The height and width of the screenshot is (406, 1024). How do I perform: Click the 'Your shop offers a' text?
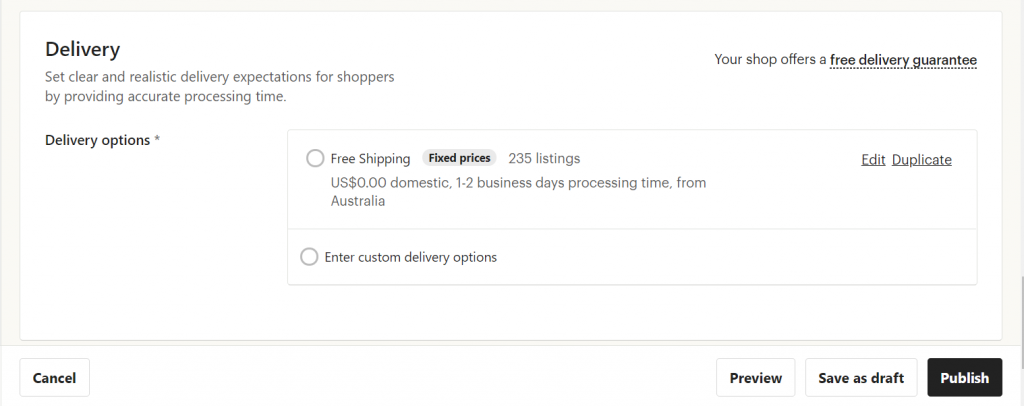tap(770, 59)
